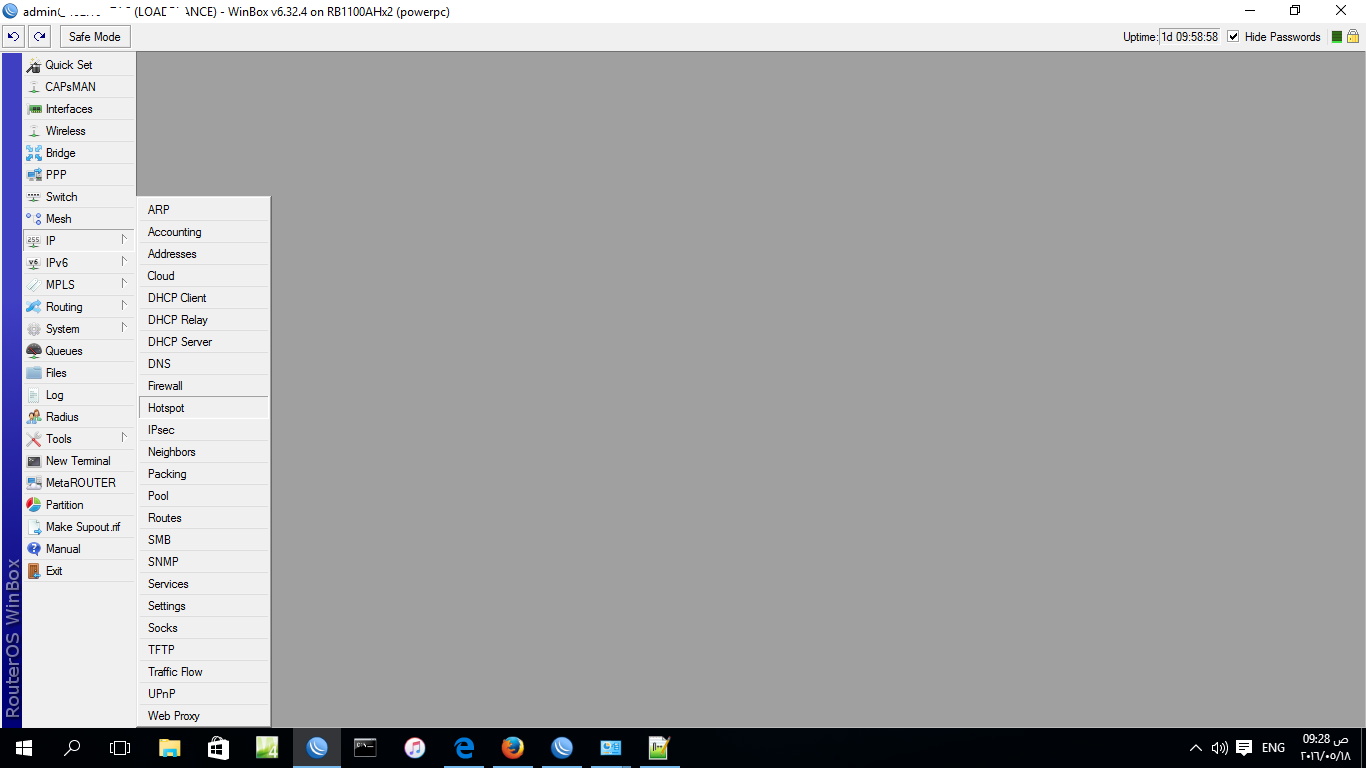1366x768 pixels.
Task: Enable Safe Mode button in toolbar
Action: tap(95, 37)
